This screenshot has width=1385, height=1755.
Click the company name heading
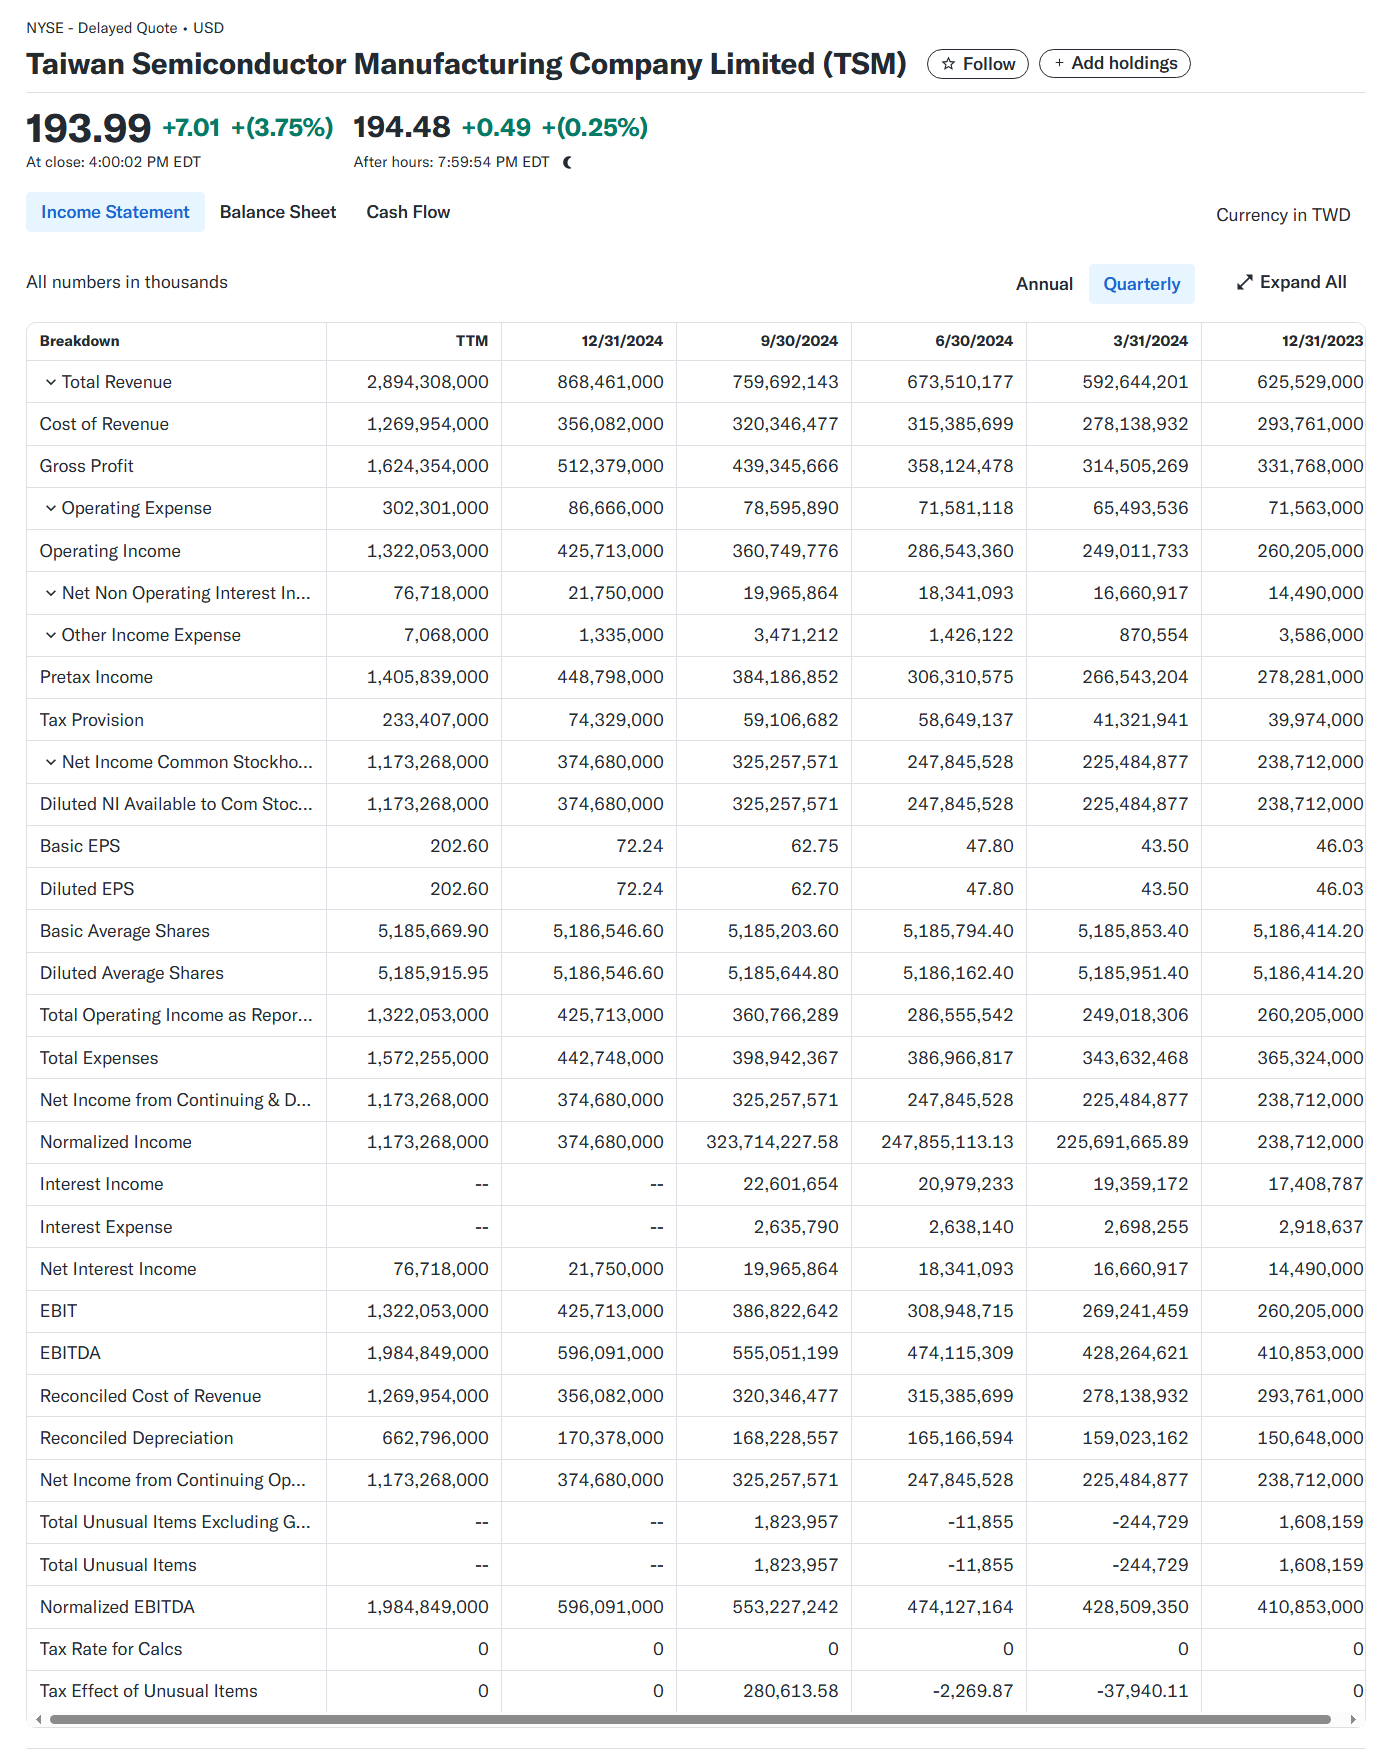(x=466, y=64)
